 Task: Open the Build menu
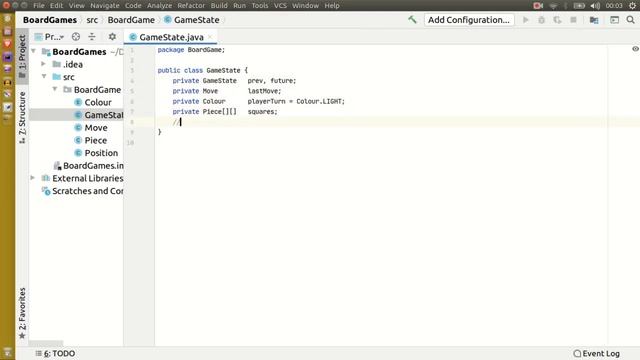click(219, 6)
